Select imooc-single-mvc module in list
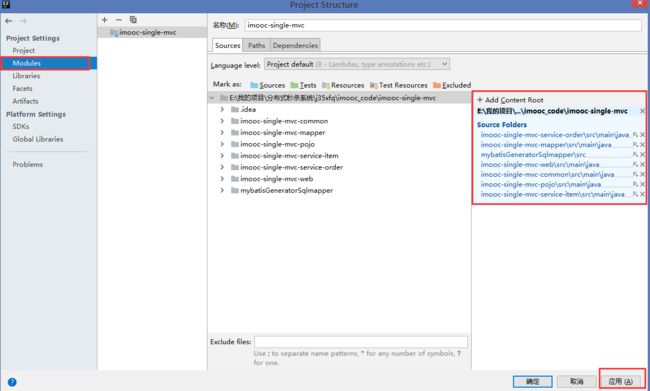Viewport: 650px width, 391px height. pyautogui.click(x=152, y=32)
